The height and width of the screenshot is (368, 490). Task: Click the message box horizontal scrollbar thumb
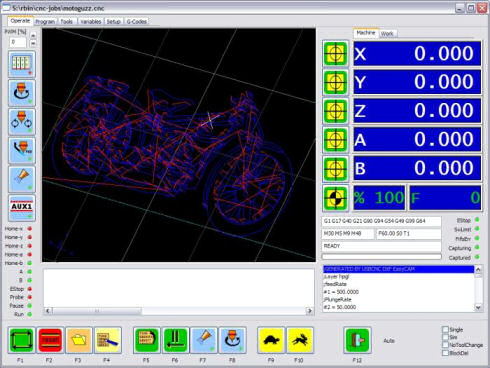(x=97, y=311)
